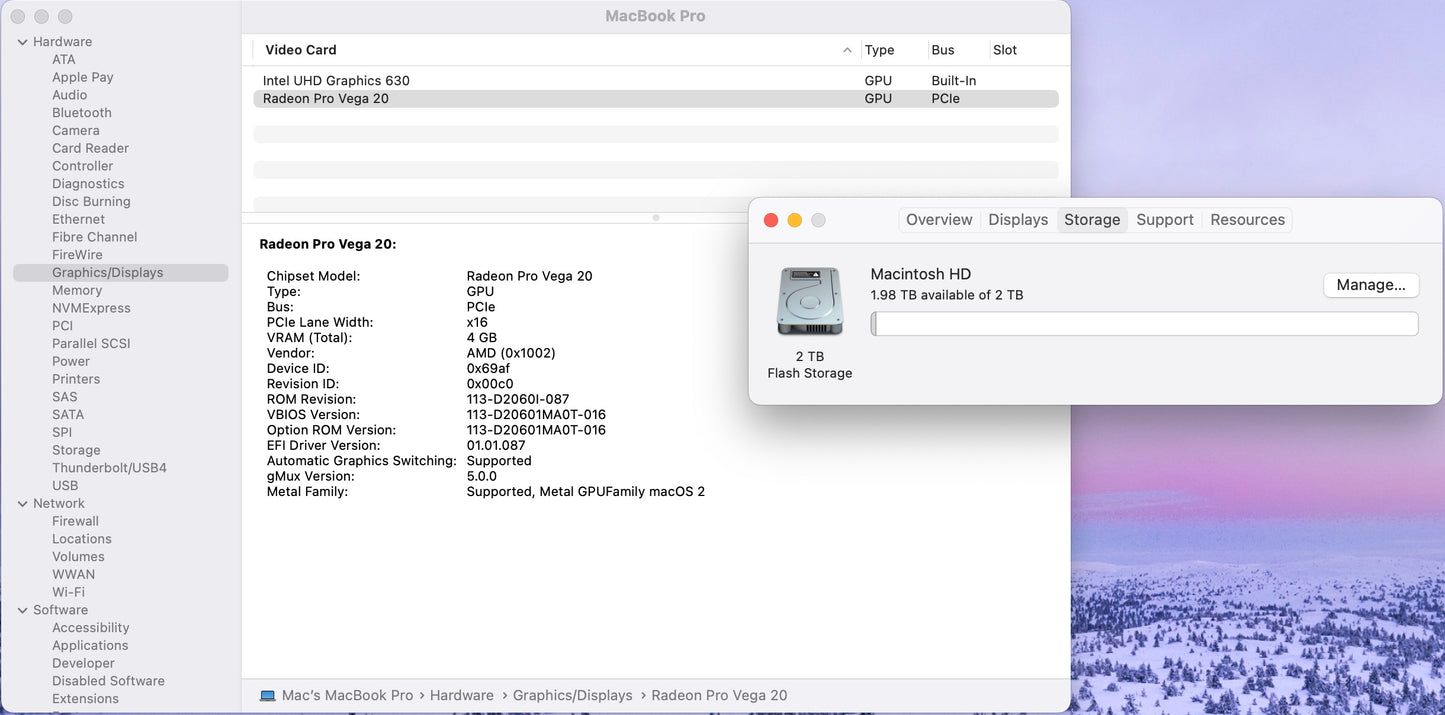The height and width of the screenshot is (715, 1445).
Task: Open the Applications section under Software
Action: (x=90, y=645)
